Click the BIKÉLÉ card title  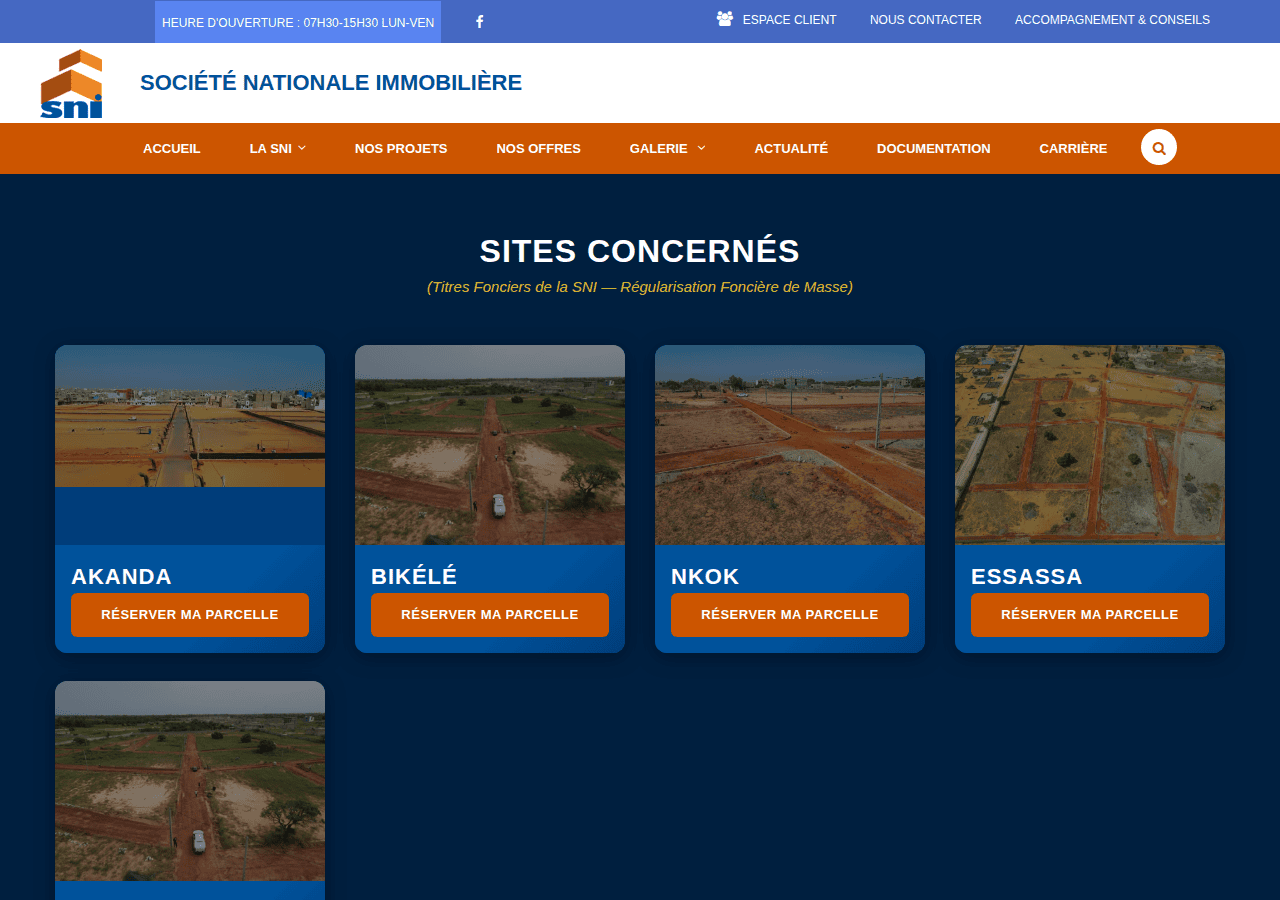pos(414,577)
